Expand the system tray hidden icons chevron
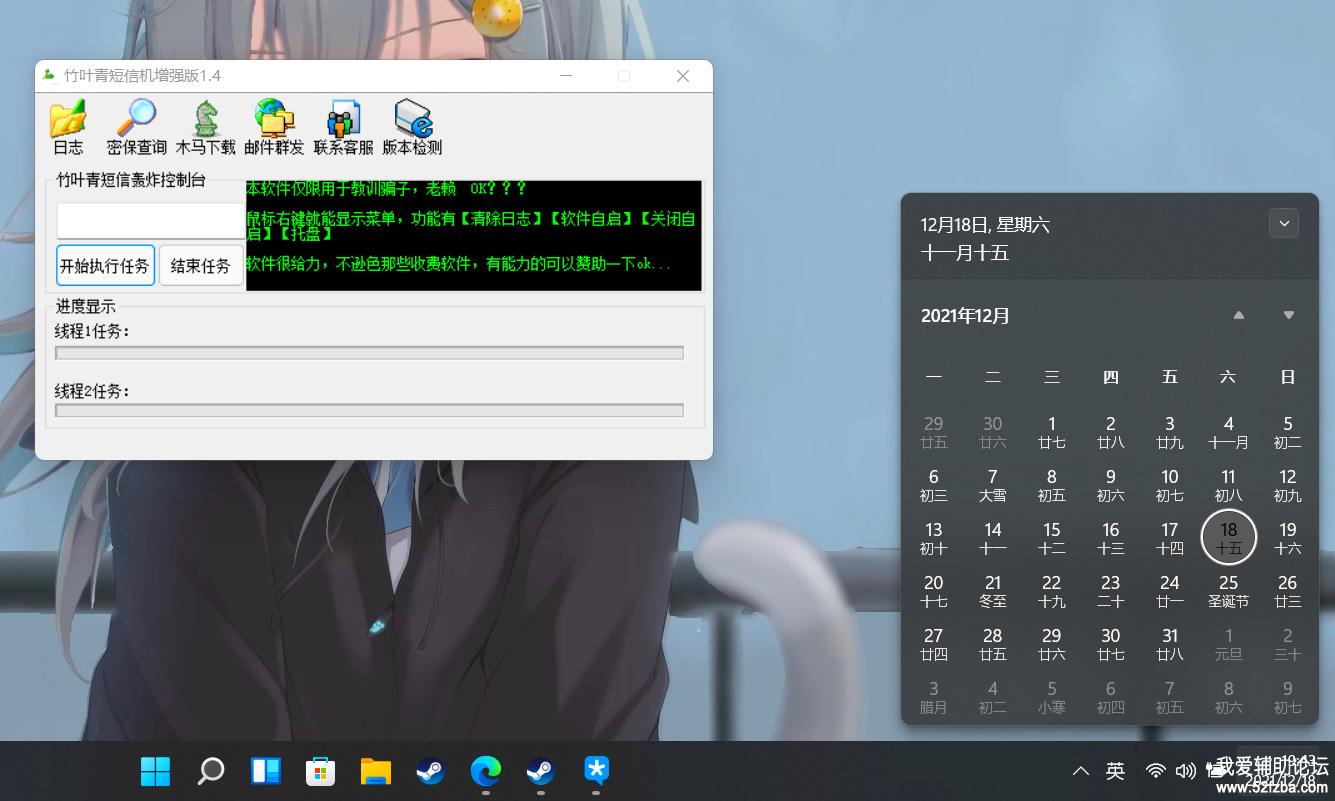 click(x=1080, y=771)
